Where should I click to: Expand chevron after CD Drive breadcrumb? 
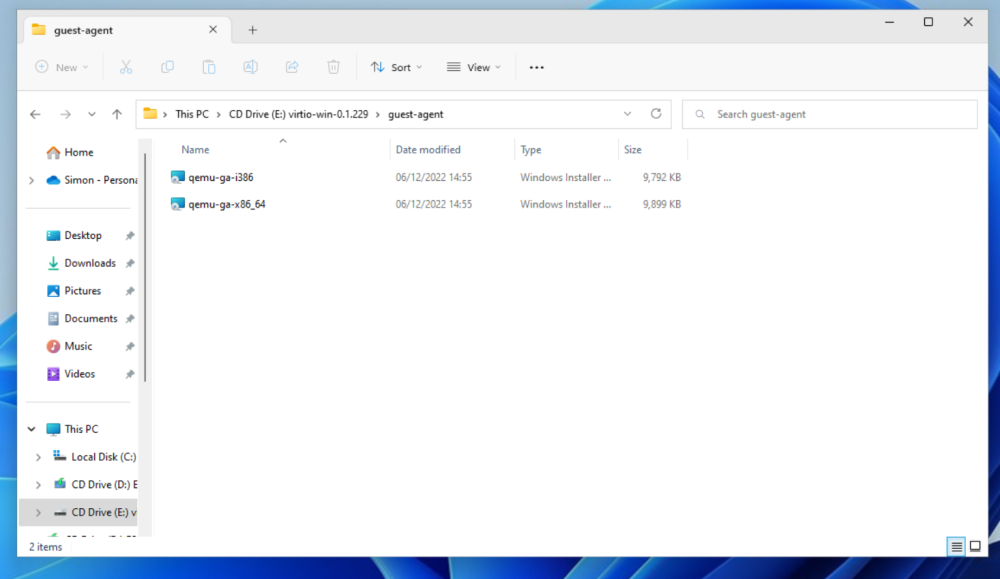[x=378, y=114]
